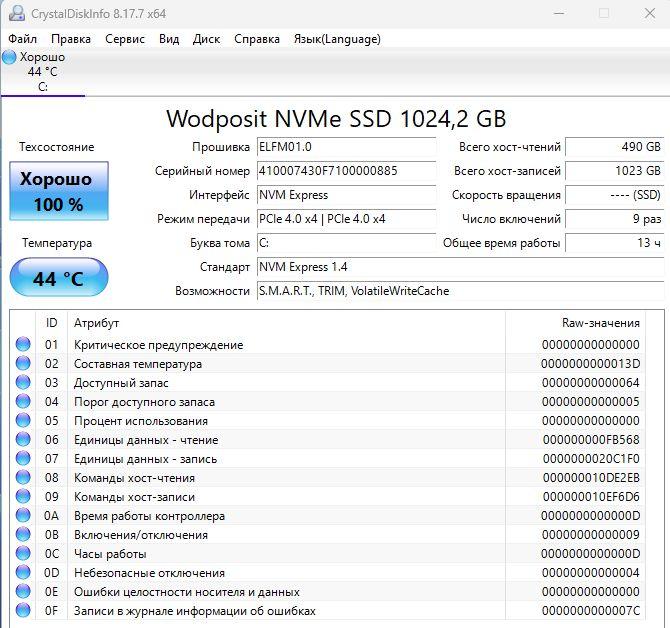The height and width of the screenshot is (628, 670).
Task: Select the C: drive tab at top
Action: [x=42, y=72]
